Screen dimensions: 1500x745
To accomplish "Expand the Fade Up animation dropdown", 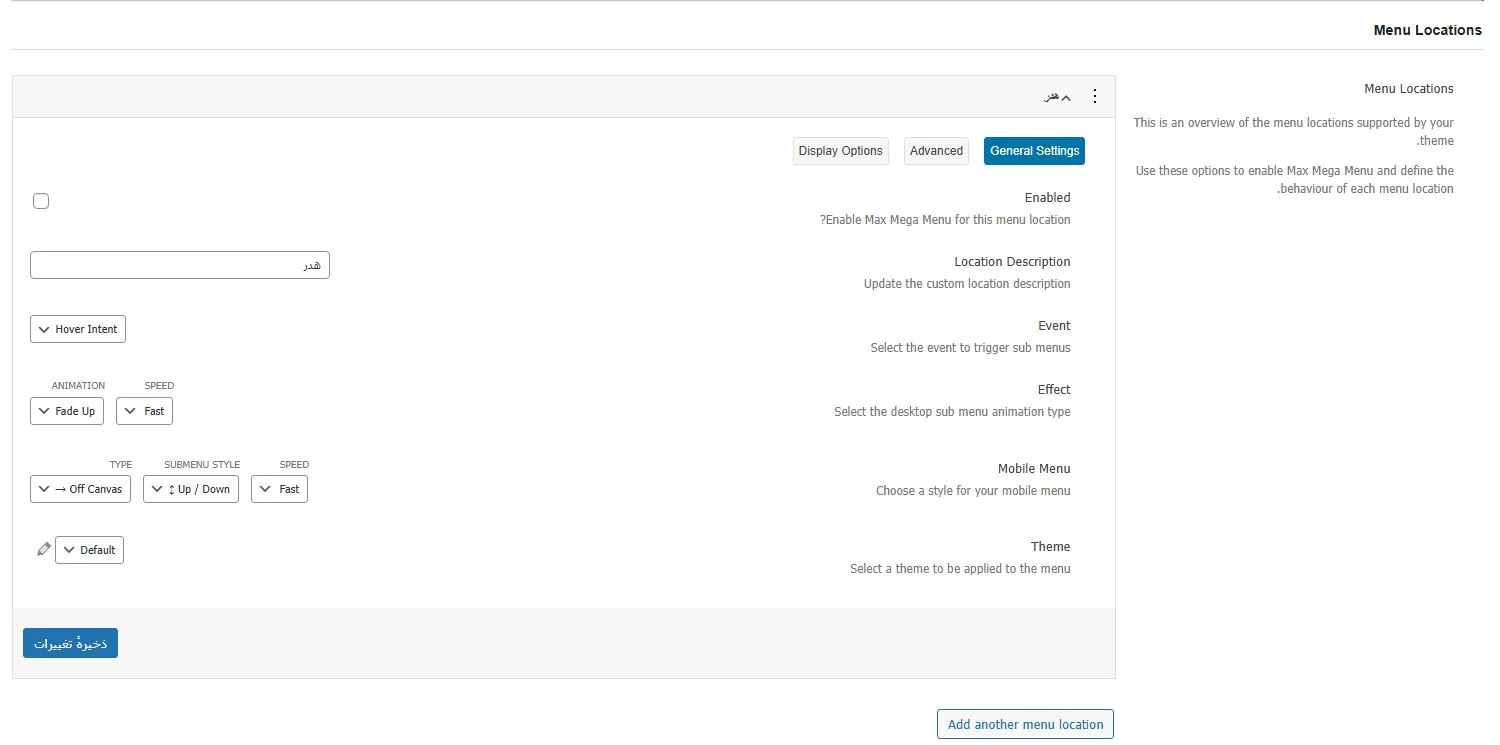I will pos(67,411).
